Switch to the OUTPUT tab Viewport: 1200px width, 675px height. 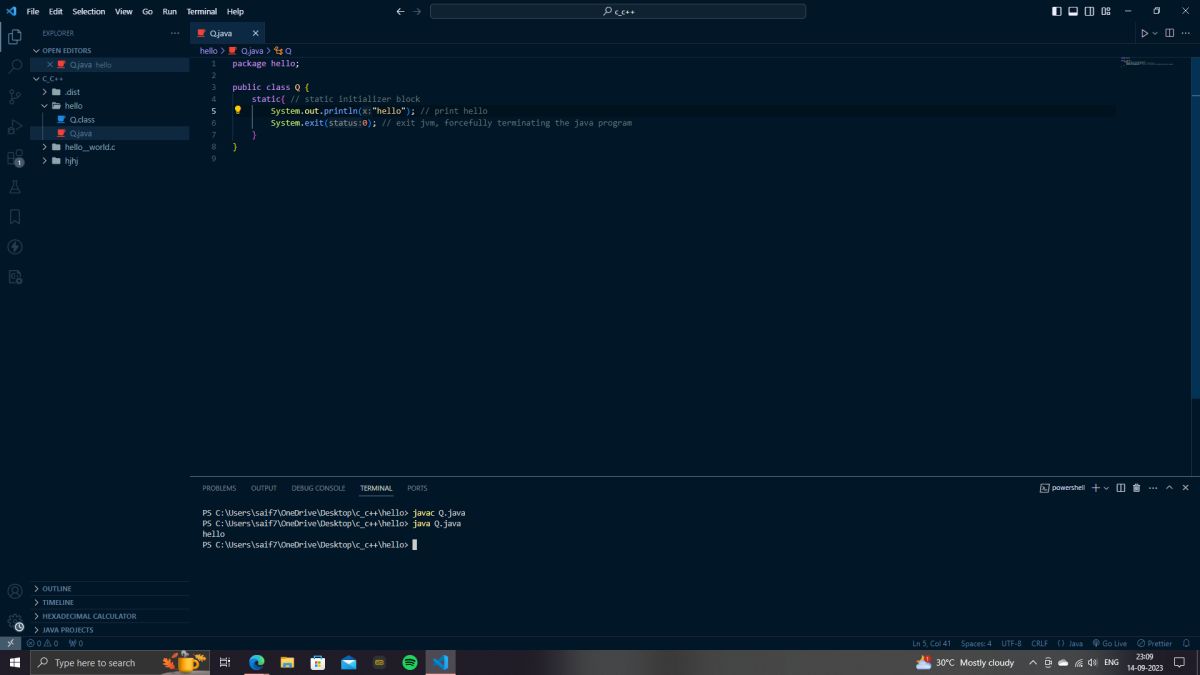(x=264, y=488)
